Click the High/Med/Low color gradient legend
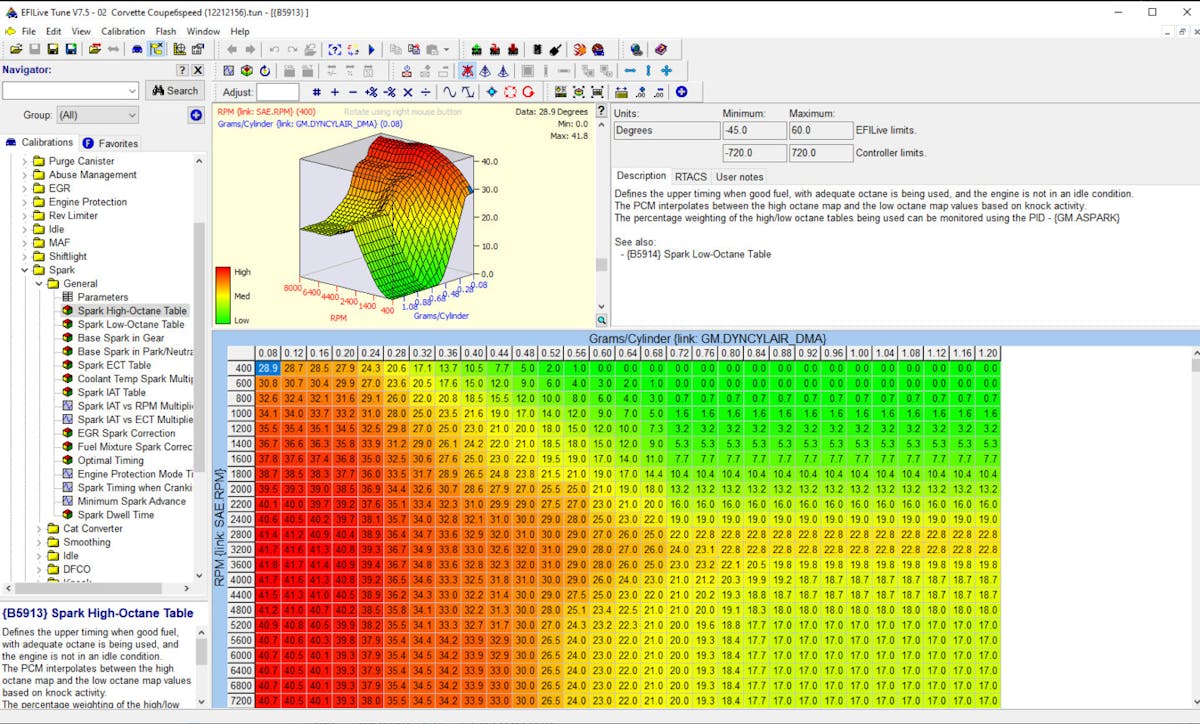1200x724 pixels. tap(223, 295)
